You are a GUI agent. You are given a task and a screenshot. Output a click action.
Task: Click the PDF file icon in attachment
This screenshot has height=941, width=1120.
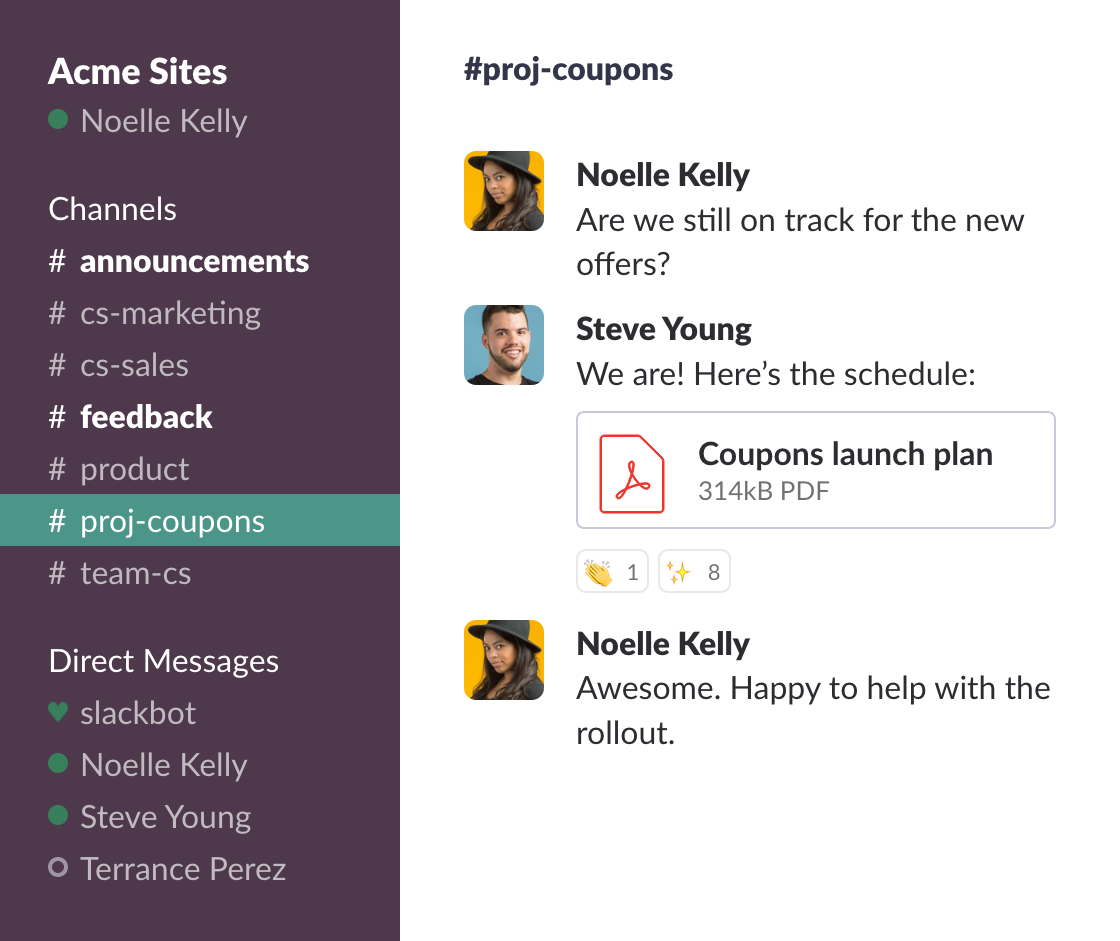(x=631, y=473)
